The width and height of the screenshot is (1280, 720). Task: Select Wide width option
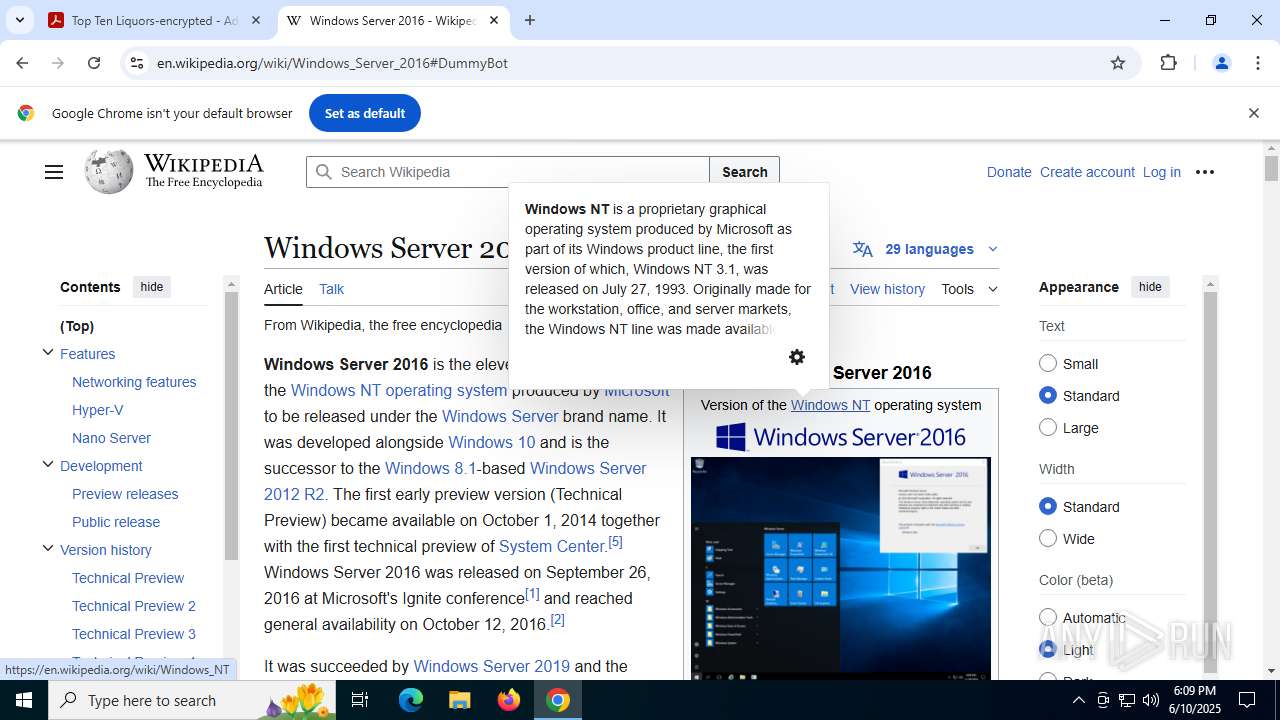click(x=1048, y=538)
